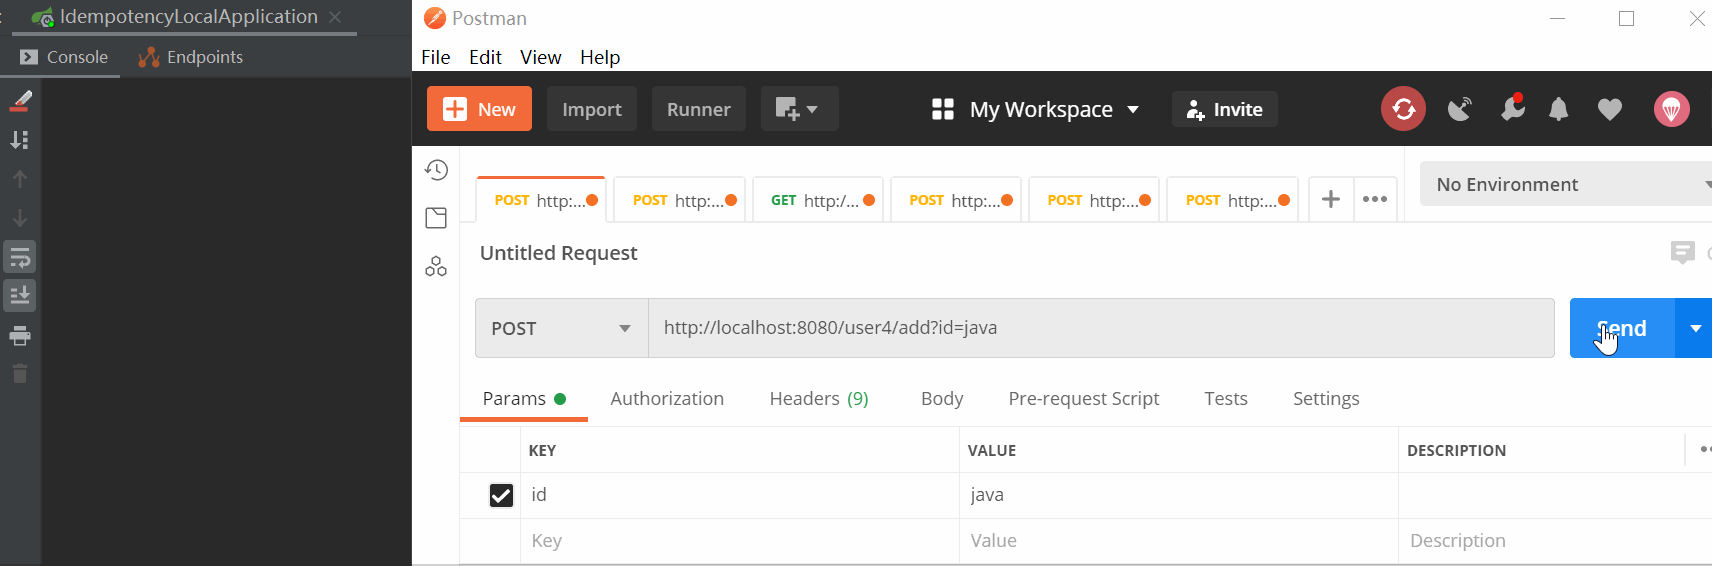
Task: Click the heart icon in header
Action: [1609, 109]
